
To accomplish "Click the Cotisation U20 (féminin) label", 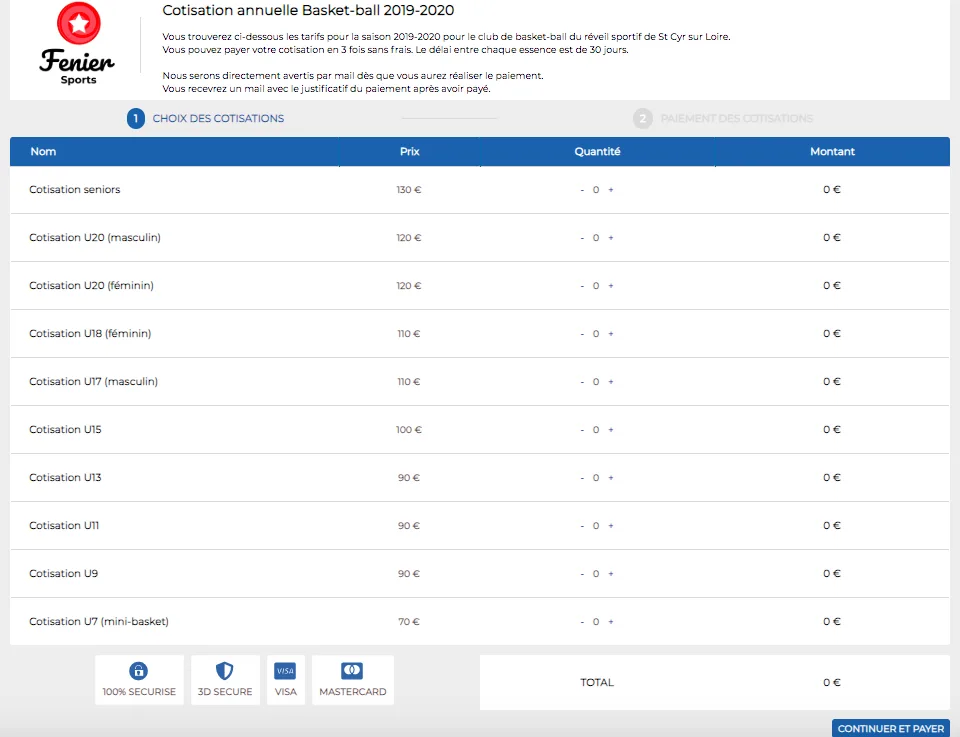I will [91, 286].
